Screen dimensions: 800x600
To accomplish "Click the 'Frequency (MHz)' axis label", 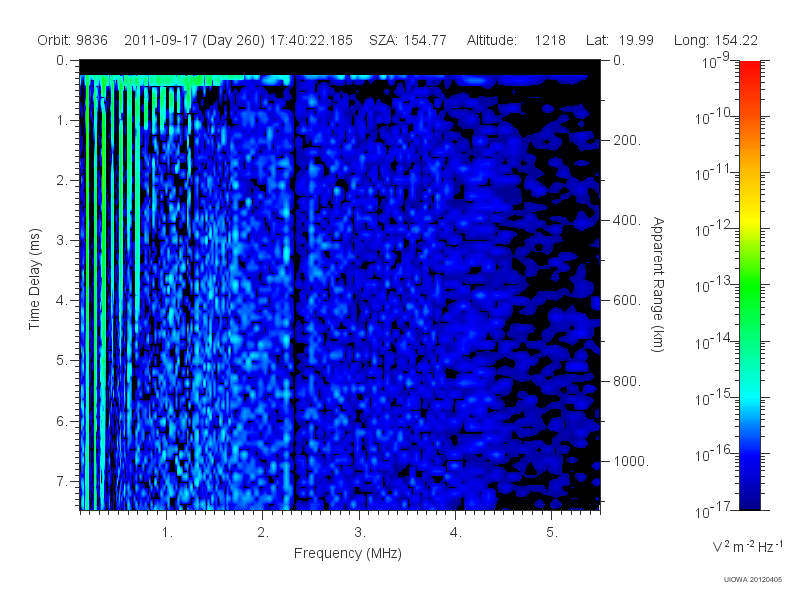I will click(347, 553).
